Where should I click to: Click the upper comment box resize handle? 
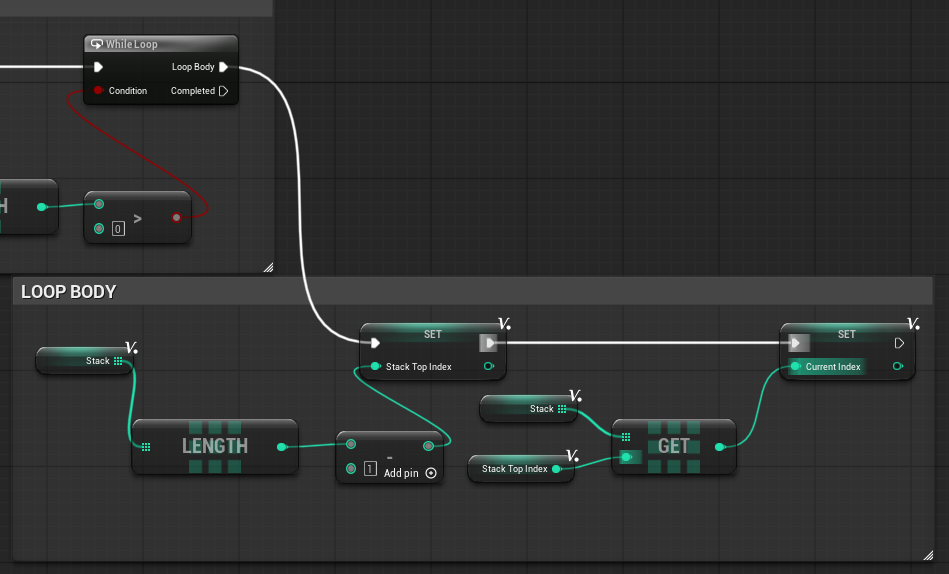268,268
